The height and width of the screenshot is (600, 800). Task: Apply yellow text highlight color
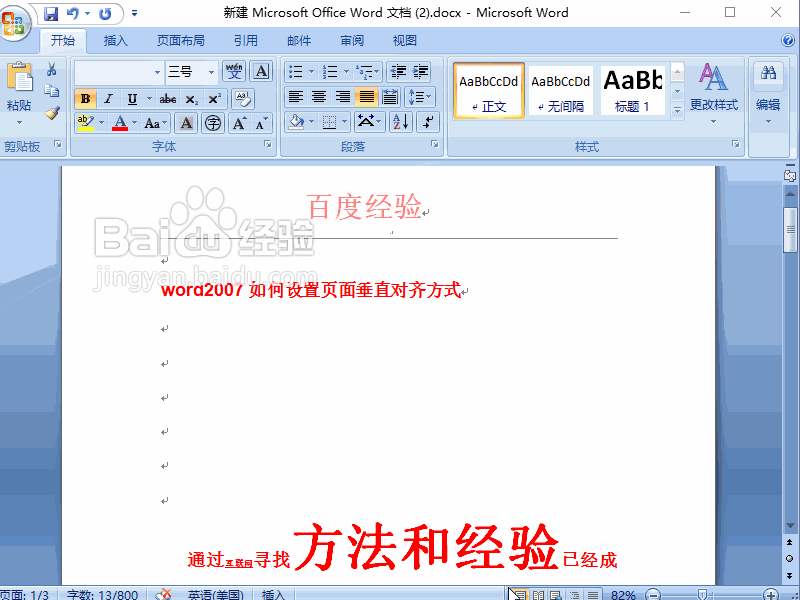click(86, 123)
